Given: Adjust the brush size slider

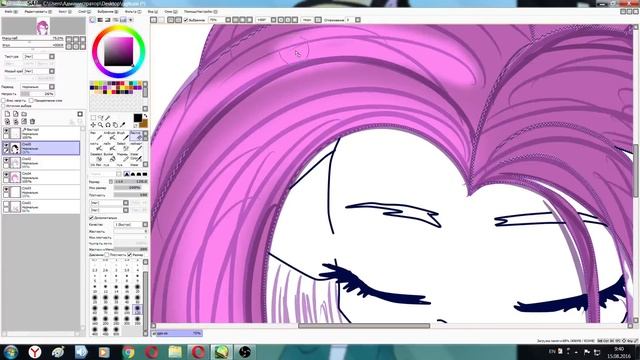Looking at the screenshot, I should (x=131, y=182).
